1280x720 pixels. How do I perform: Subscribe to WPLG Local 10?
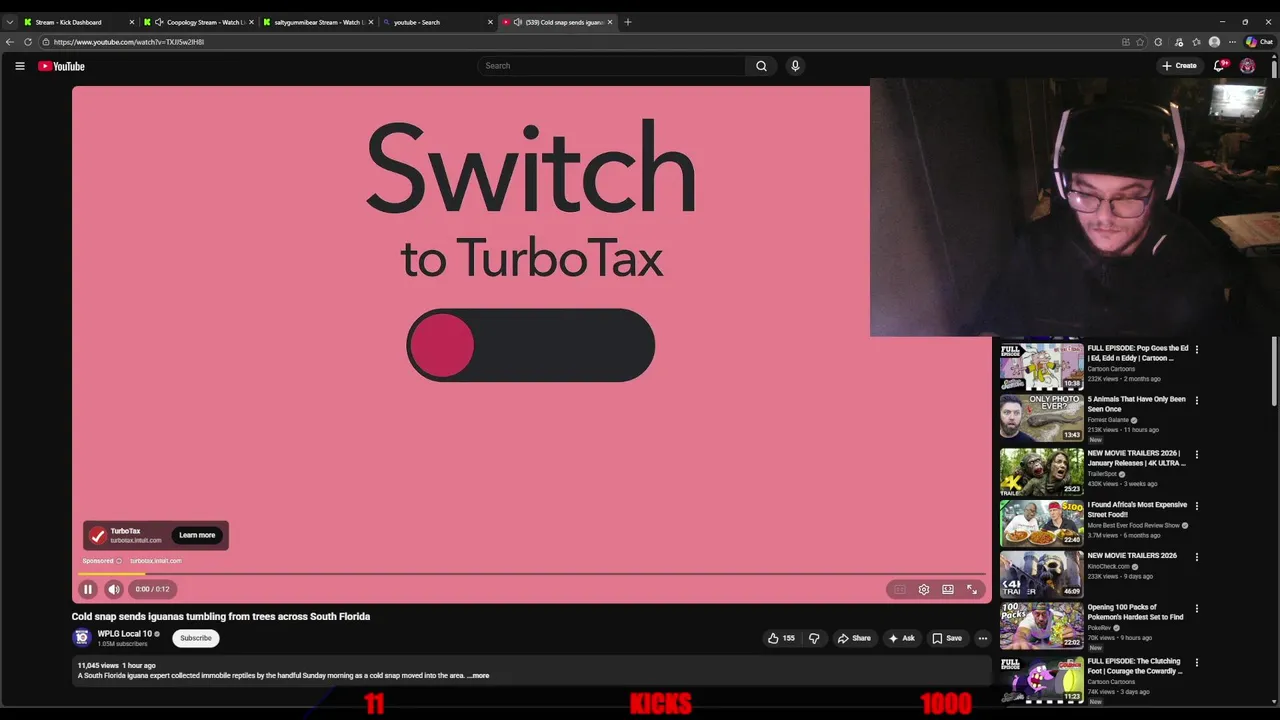(x=196, y=638)
